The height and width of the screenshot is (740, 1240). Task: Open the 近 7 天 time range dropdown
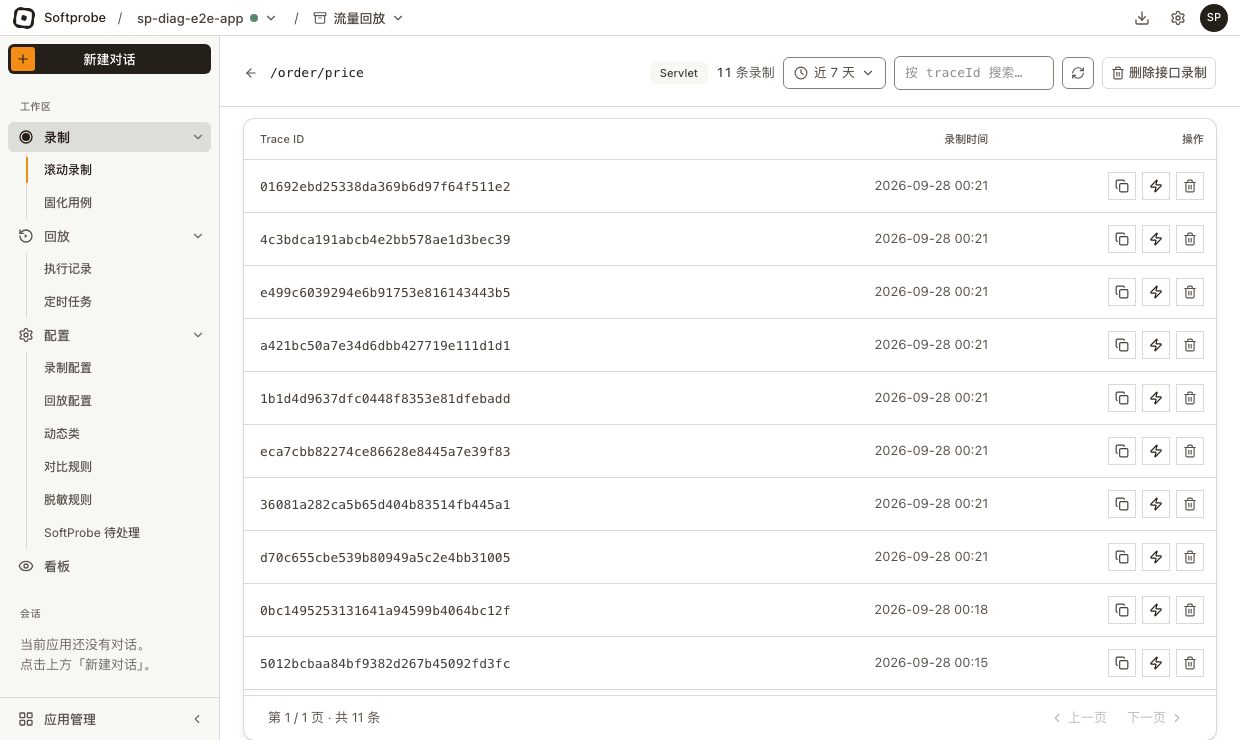click(834, 73)
